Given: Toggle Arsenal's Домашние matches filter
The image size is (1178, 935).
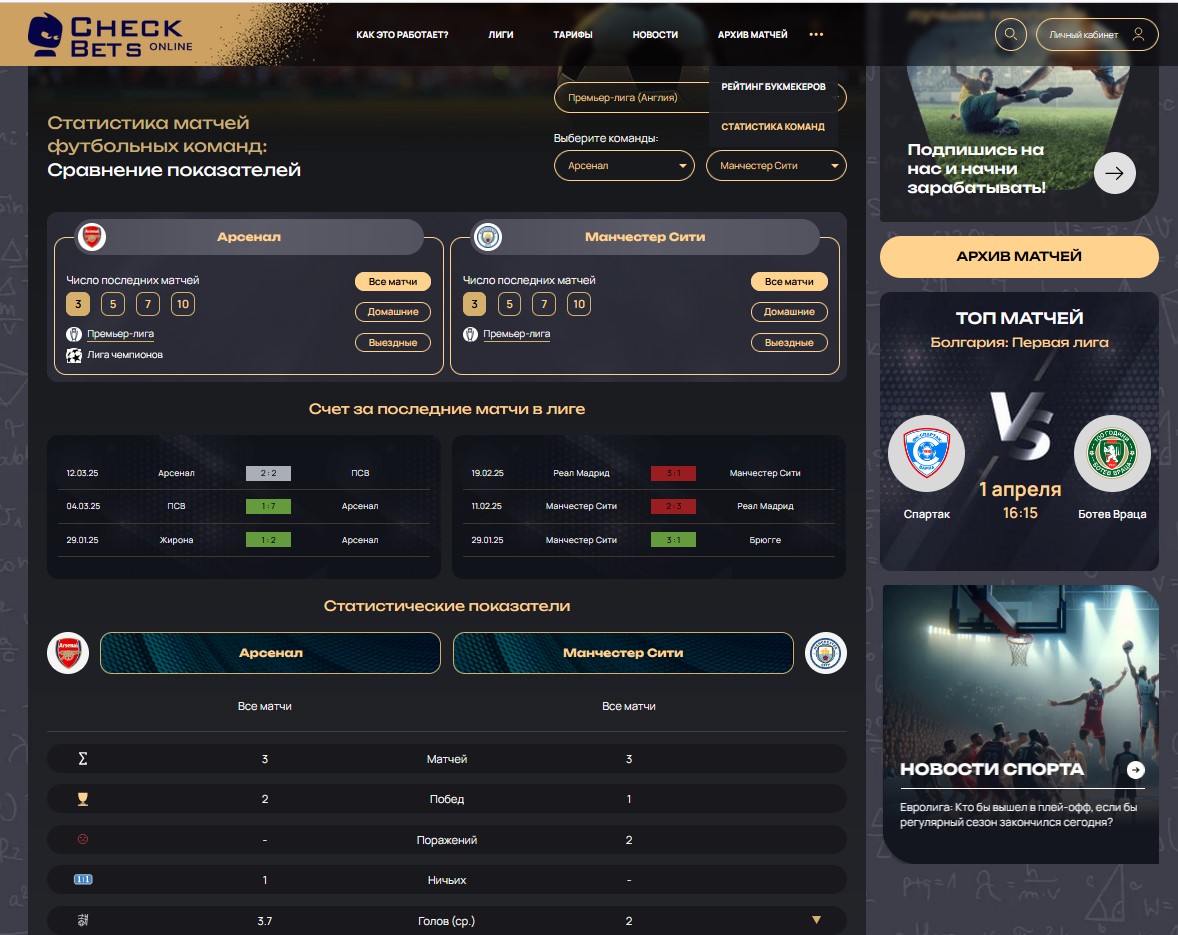Looking at the screenshot, I should (393, 312).
